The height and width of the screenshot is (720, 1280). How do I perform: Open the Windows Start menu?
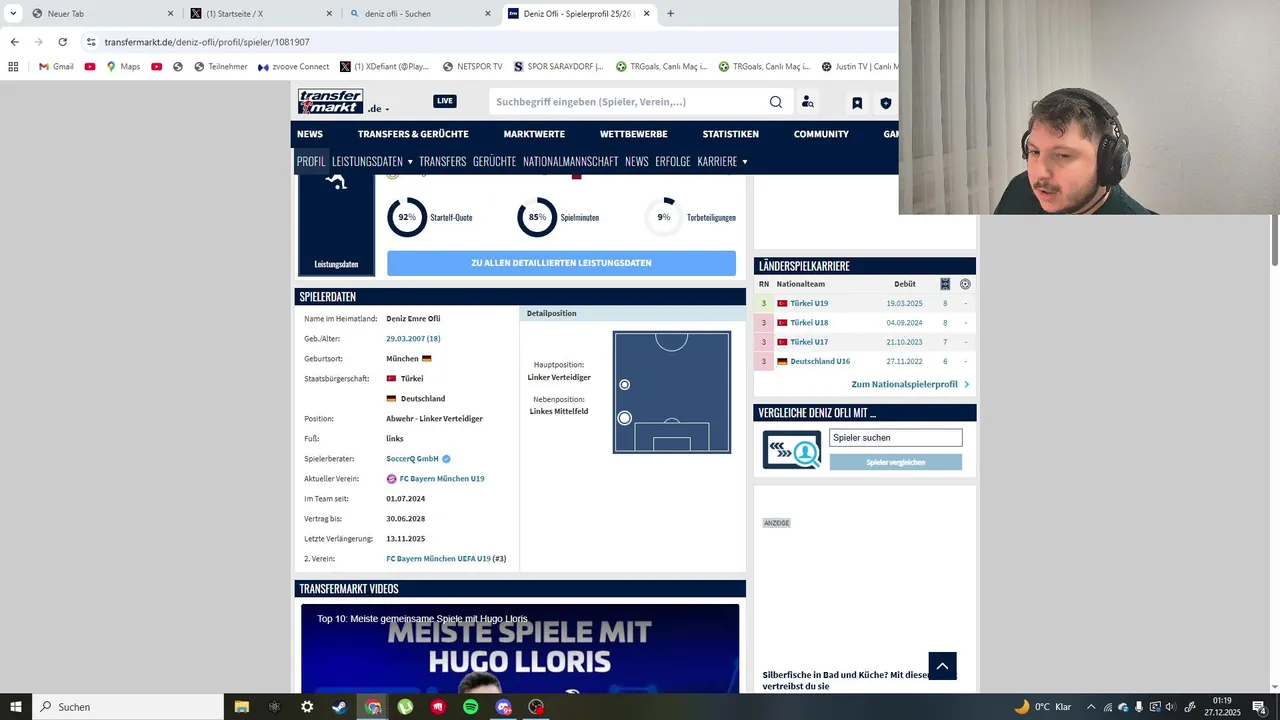pyautogui.click(x=16, y=707)
